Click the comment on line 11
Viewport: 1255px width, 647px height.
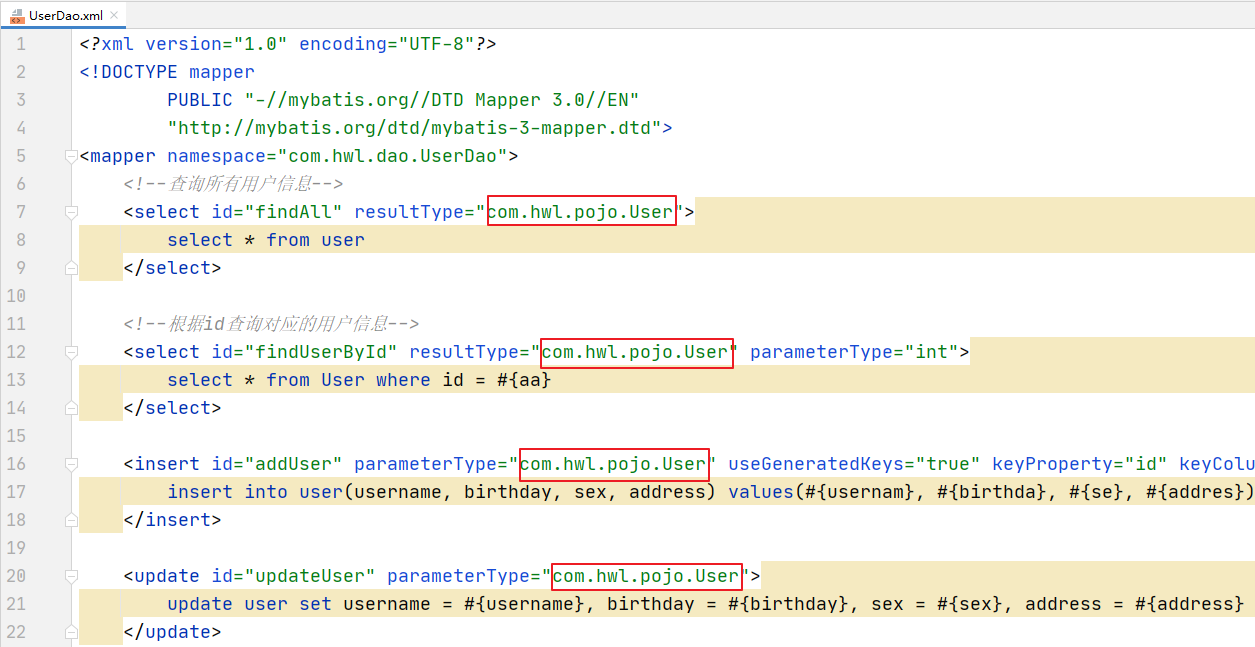[x=271, y=324]
